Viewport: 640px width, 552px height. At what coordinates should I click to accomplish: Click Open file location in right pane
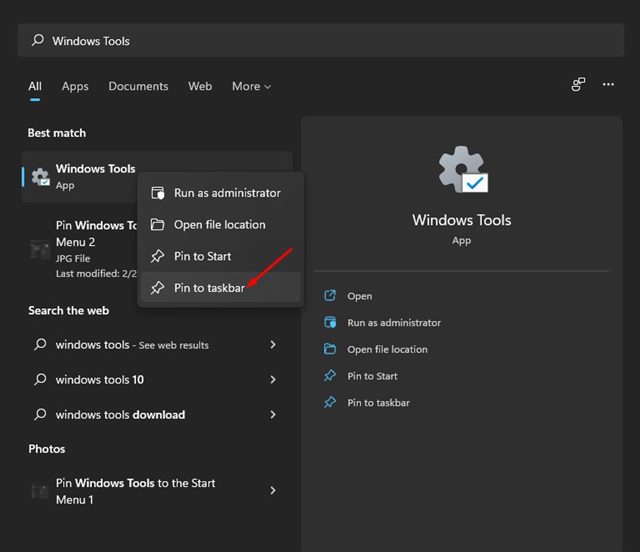pos(387,349)
